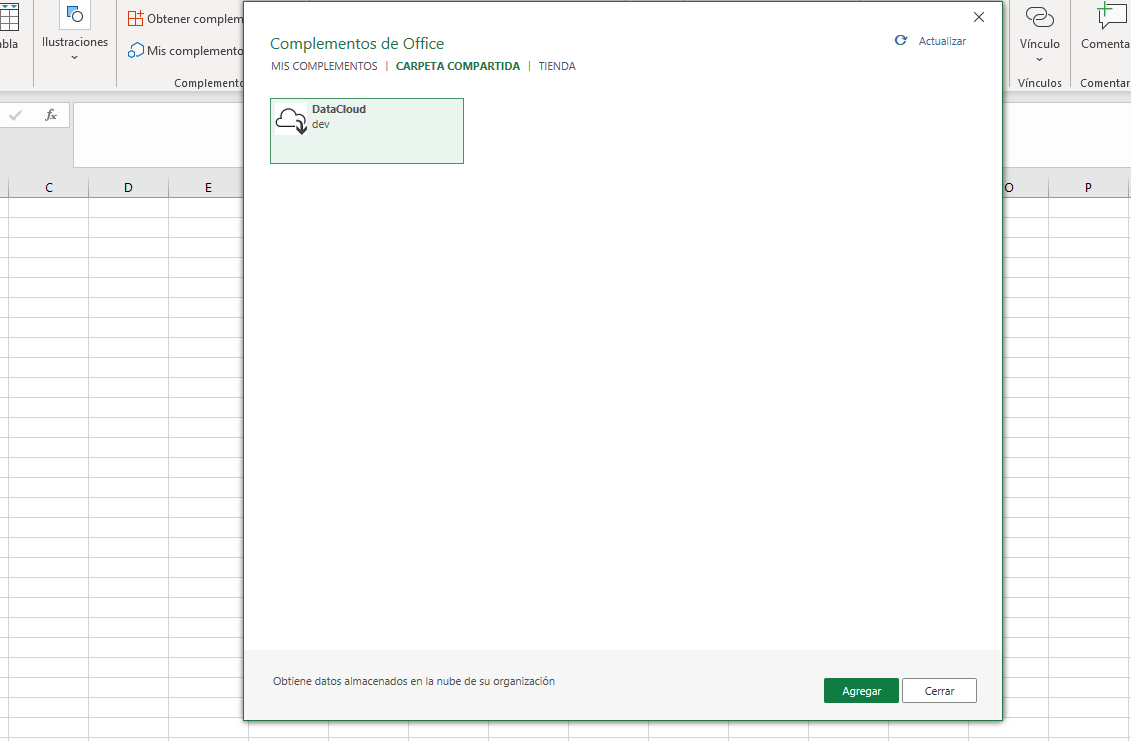Click the 'dev' provider text
Screen dimensions: 1131x741
tap(320, 124)
